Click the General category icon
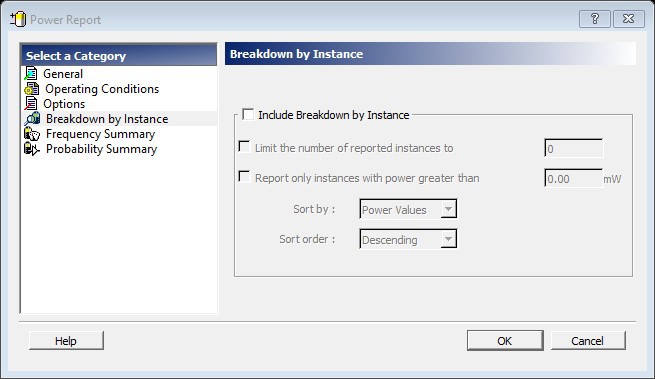This screenshot has height=379, width=655. [31, 74]
